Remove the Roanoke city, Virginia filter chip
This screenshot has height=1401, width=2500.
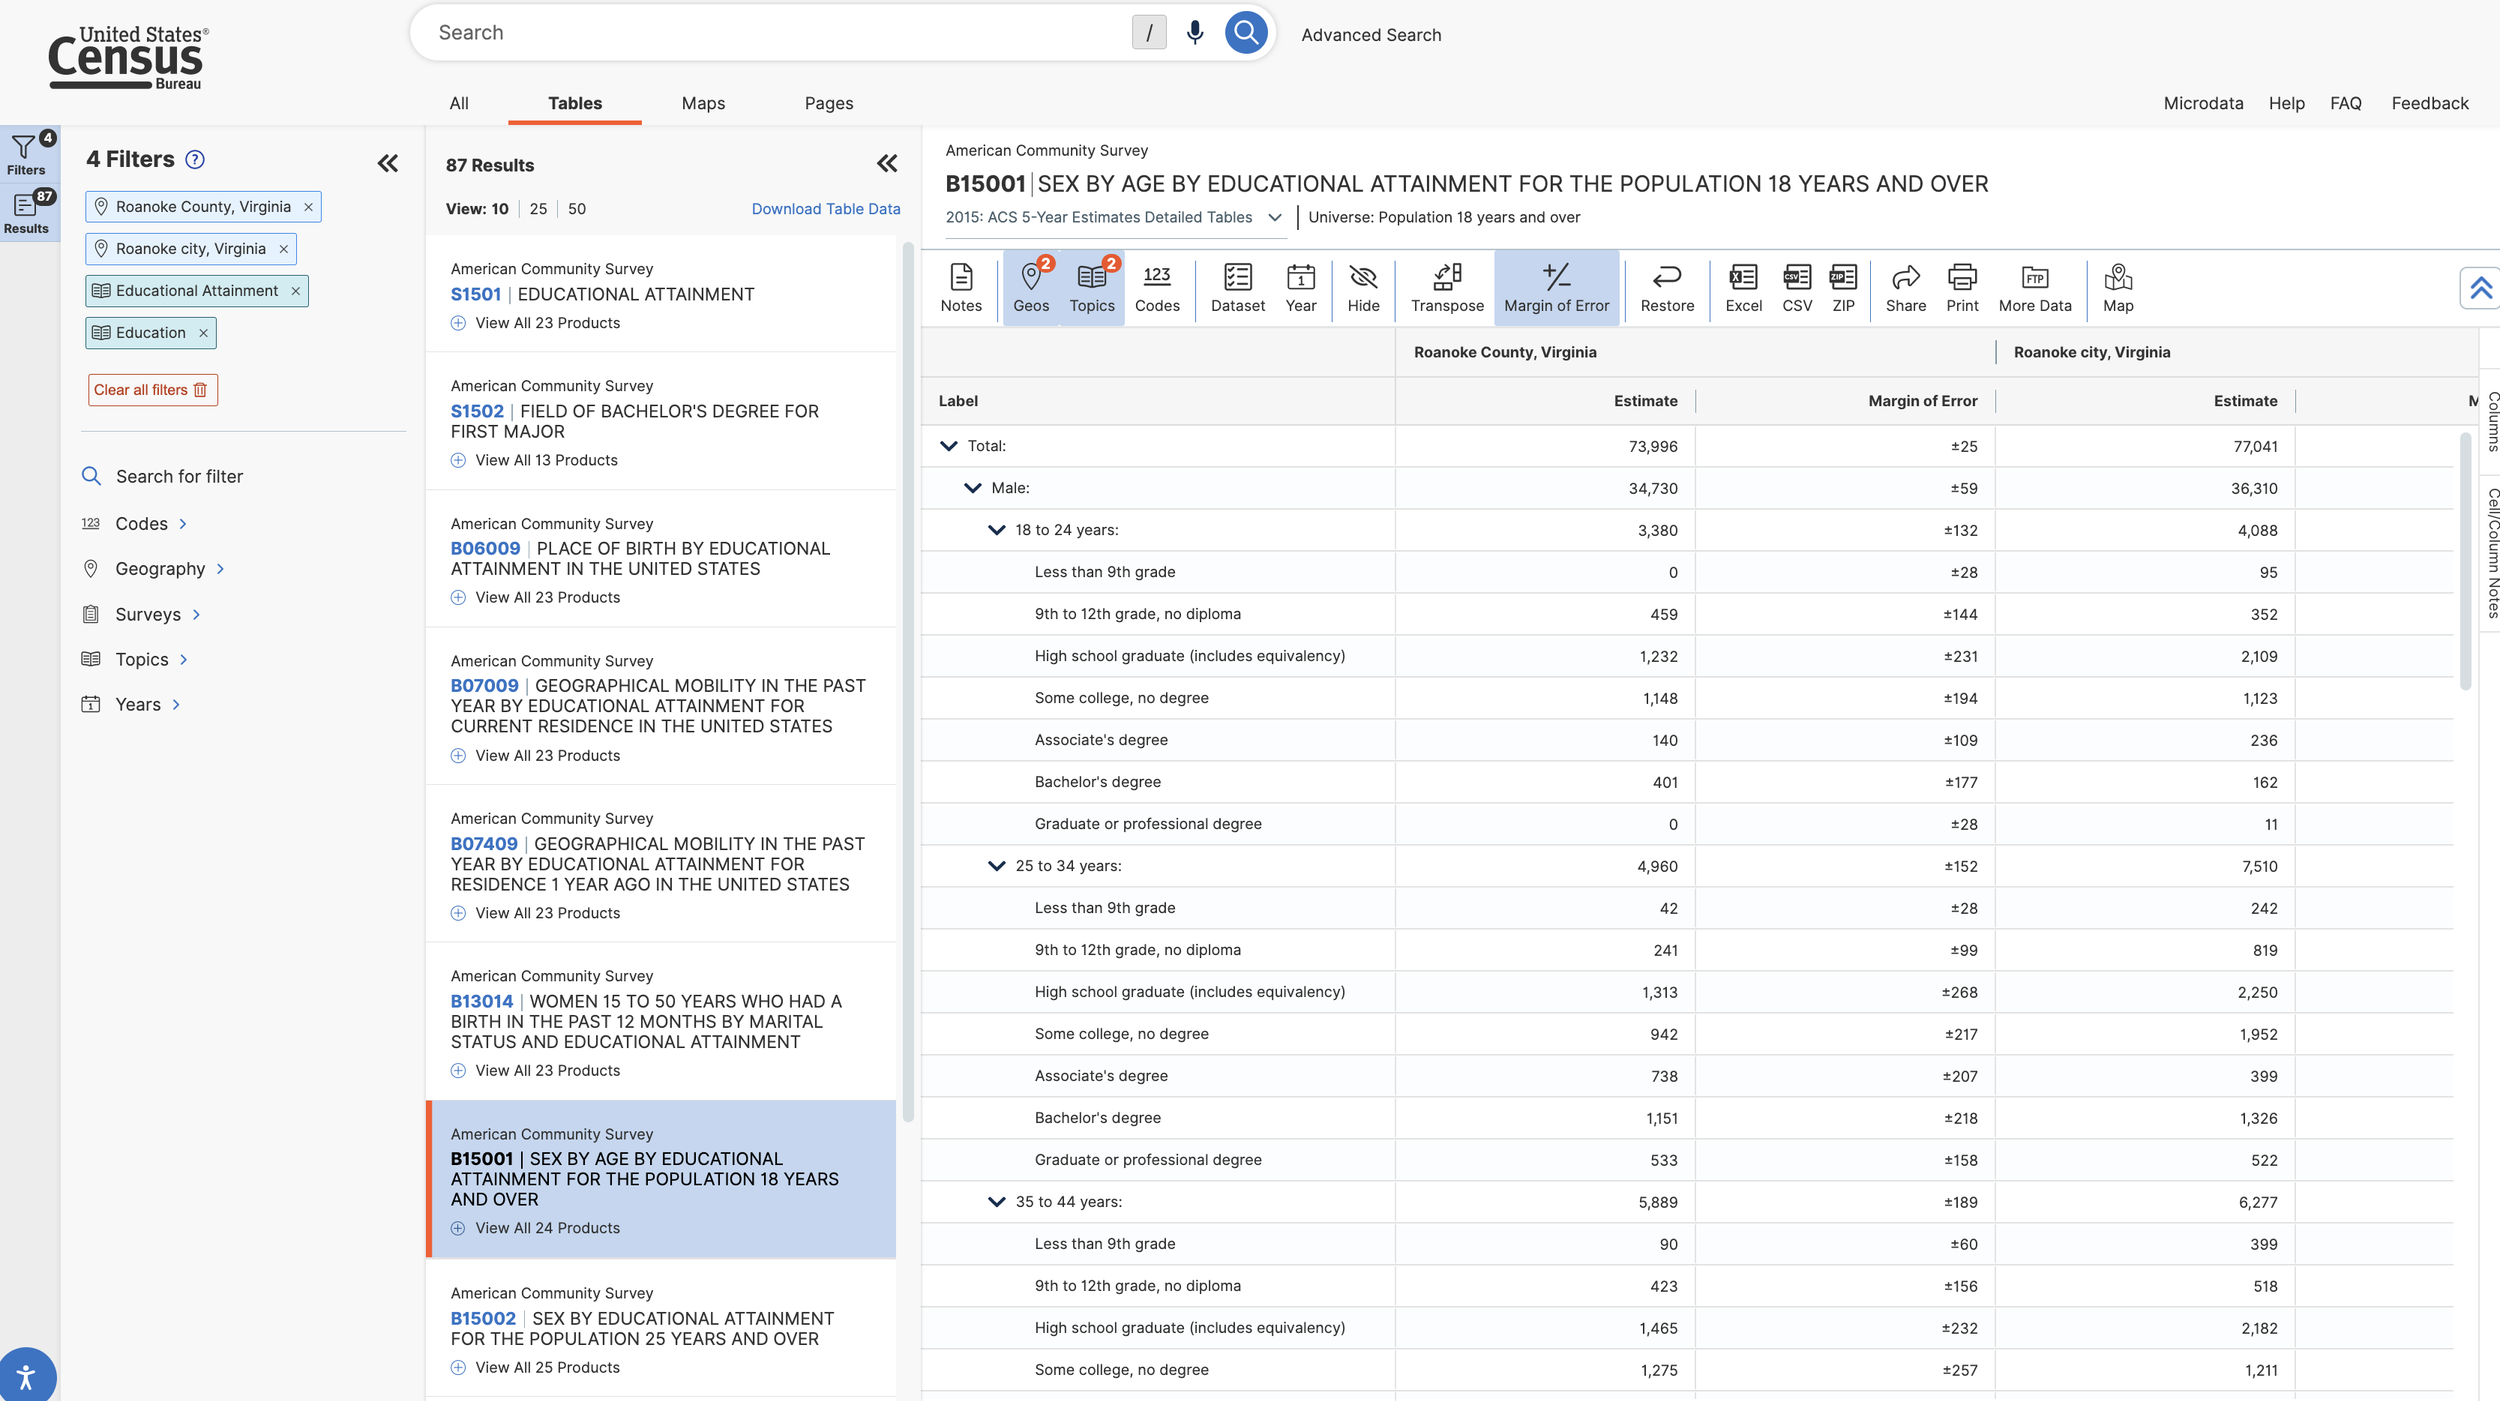[x=284, y=249]
